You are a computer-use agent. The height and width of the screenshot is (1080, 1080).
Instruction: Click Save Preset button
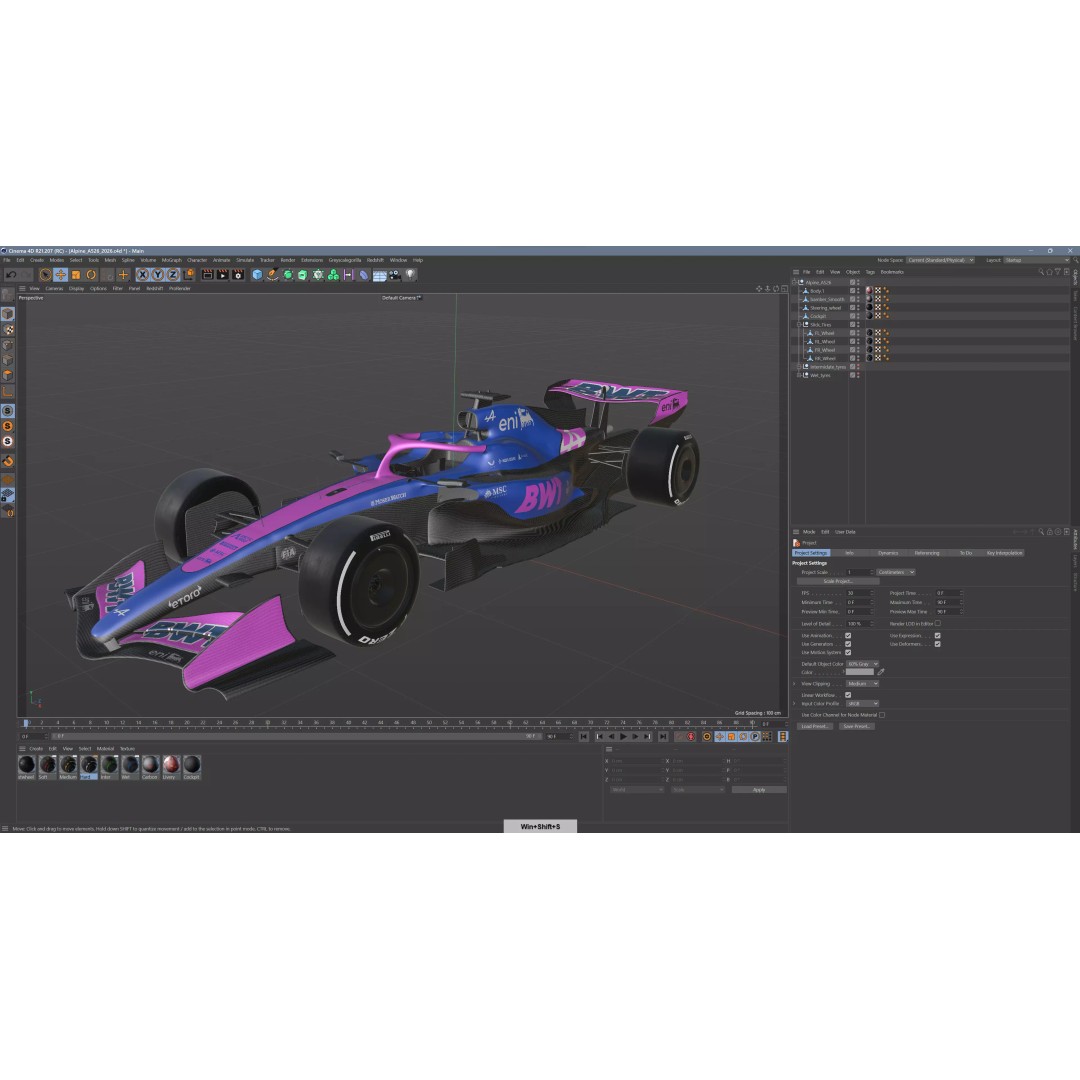(856, 727)
